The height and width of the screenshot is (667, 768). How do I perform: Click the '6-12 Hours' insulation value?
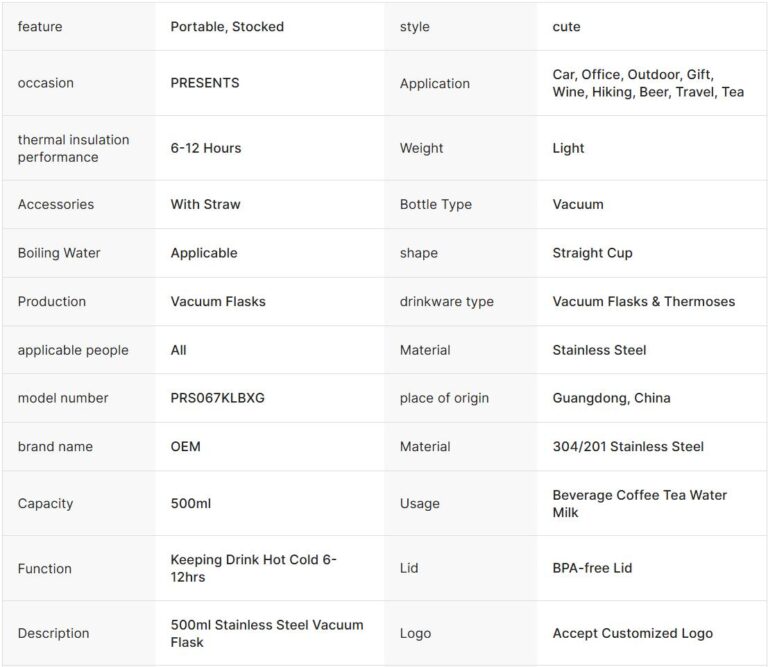(206, 148)
